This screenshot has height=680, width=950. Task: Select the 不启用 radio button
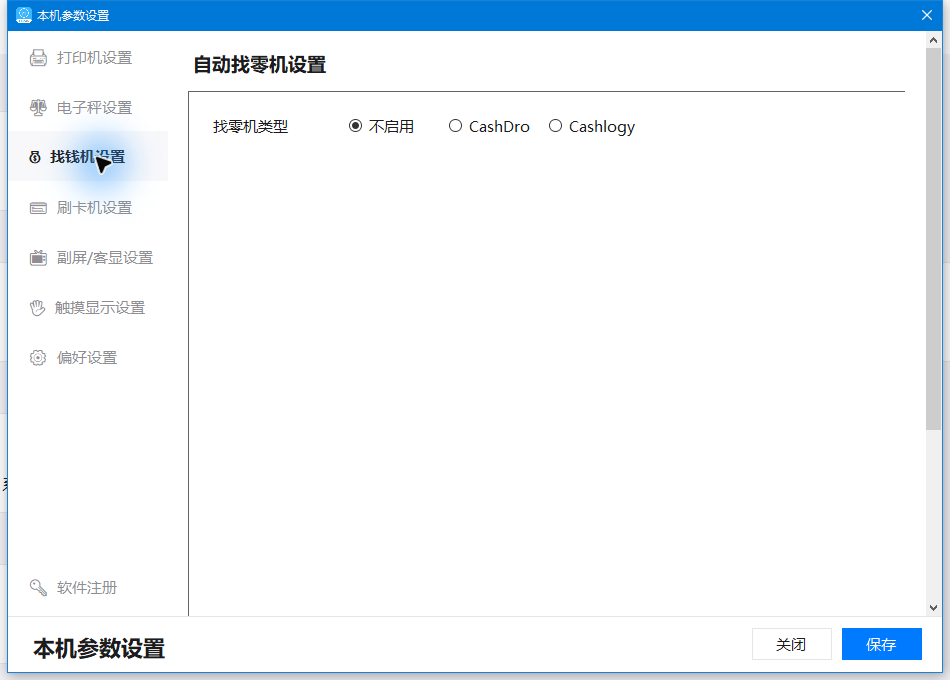[356, 126]
